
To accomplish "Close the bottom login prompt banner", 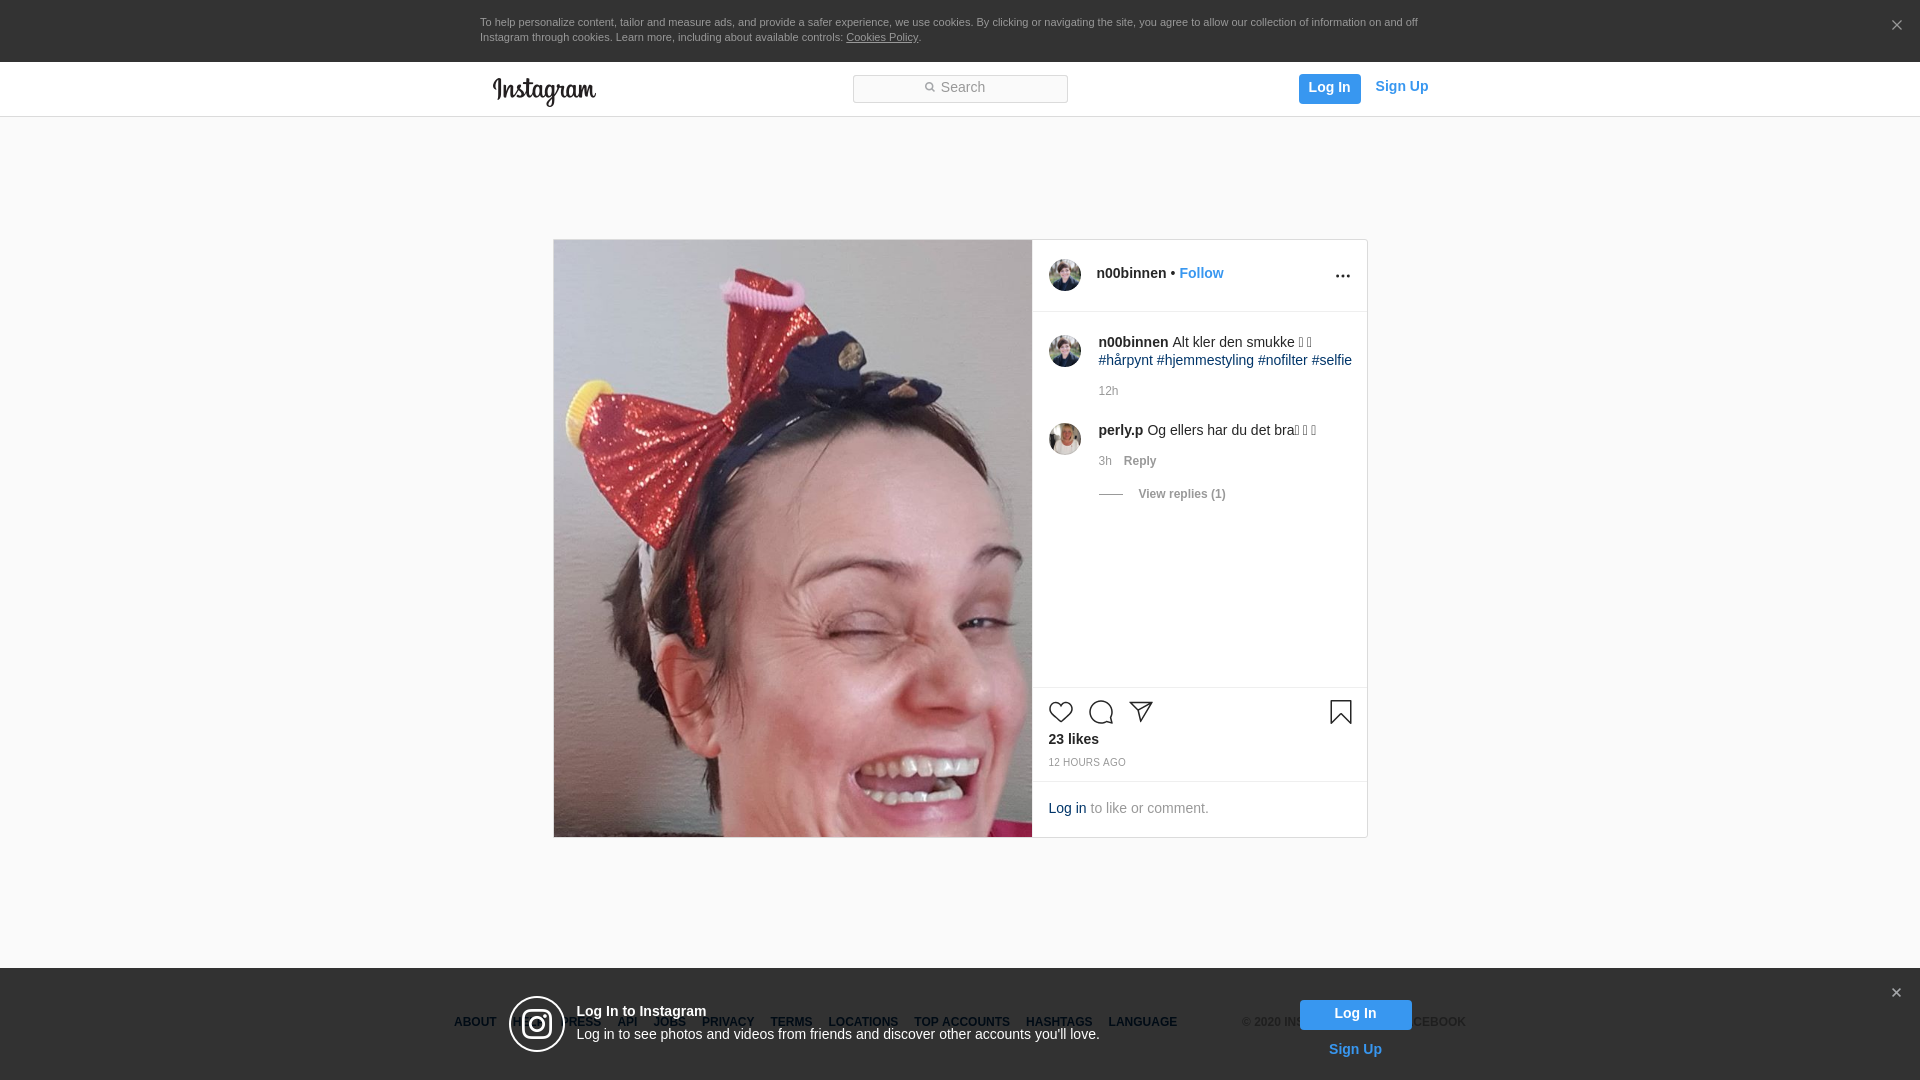I will click(1895, 993).
